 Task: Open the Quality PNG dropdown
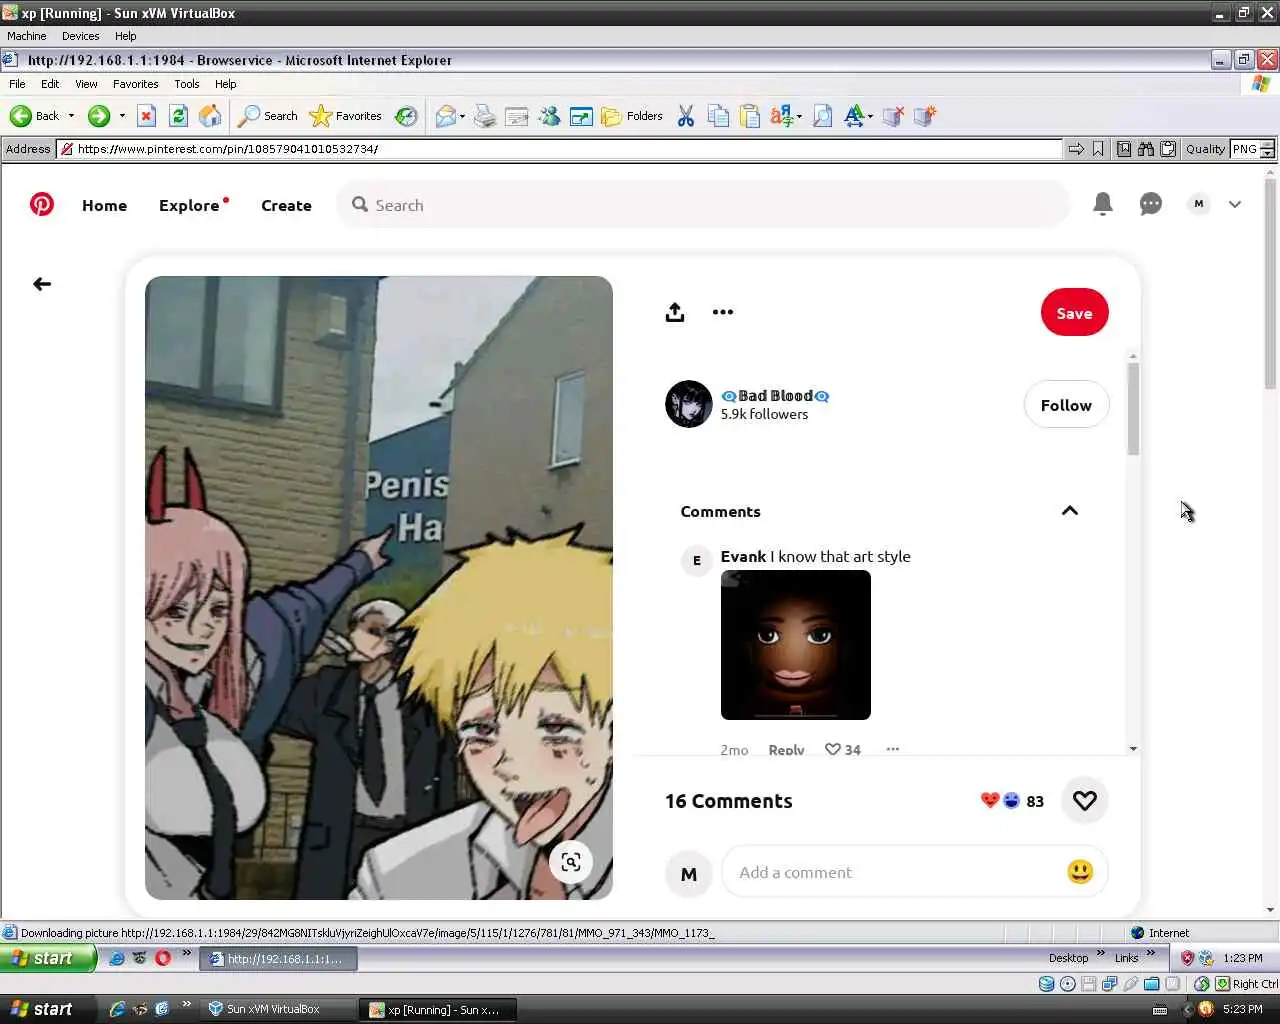click(x=1252, y=149)
